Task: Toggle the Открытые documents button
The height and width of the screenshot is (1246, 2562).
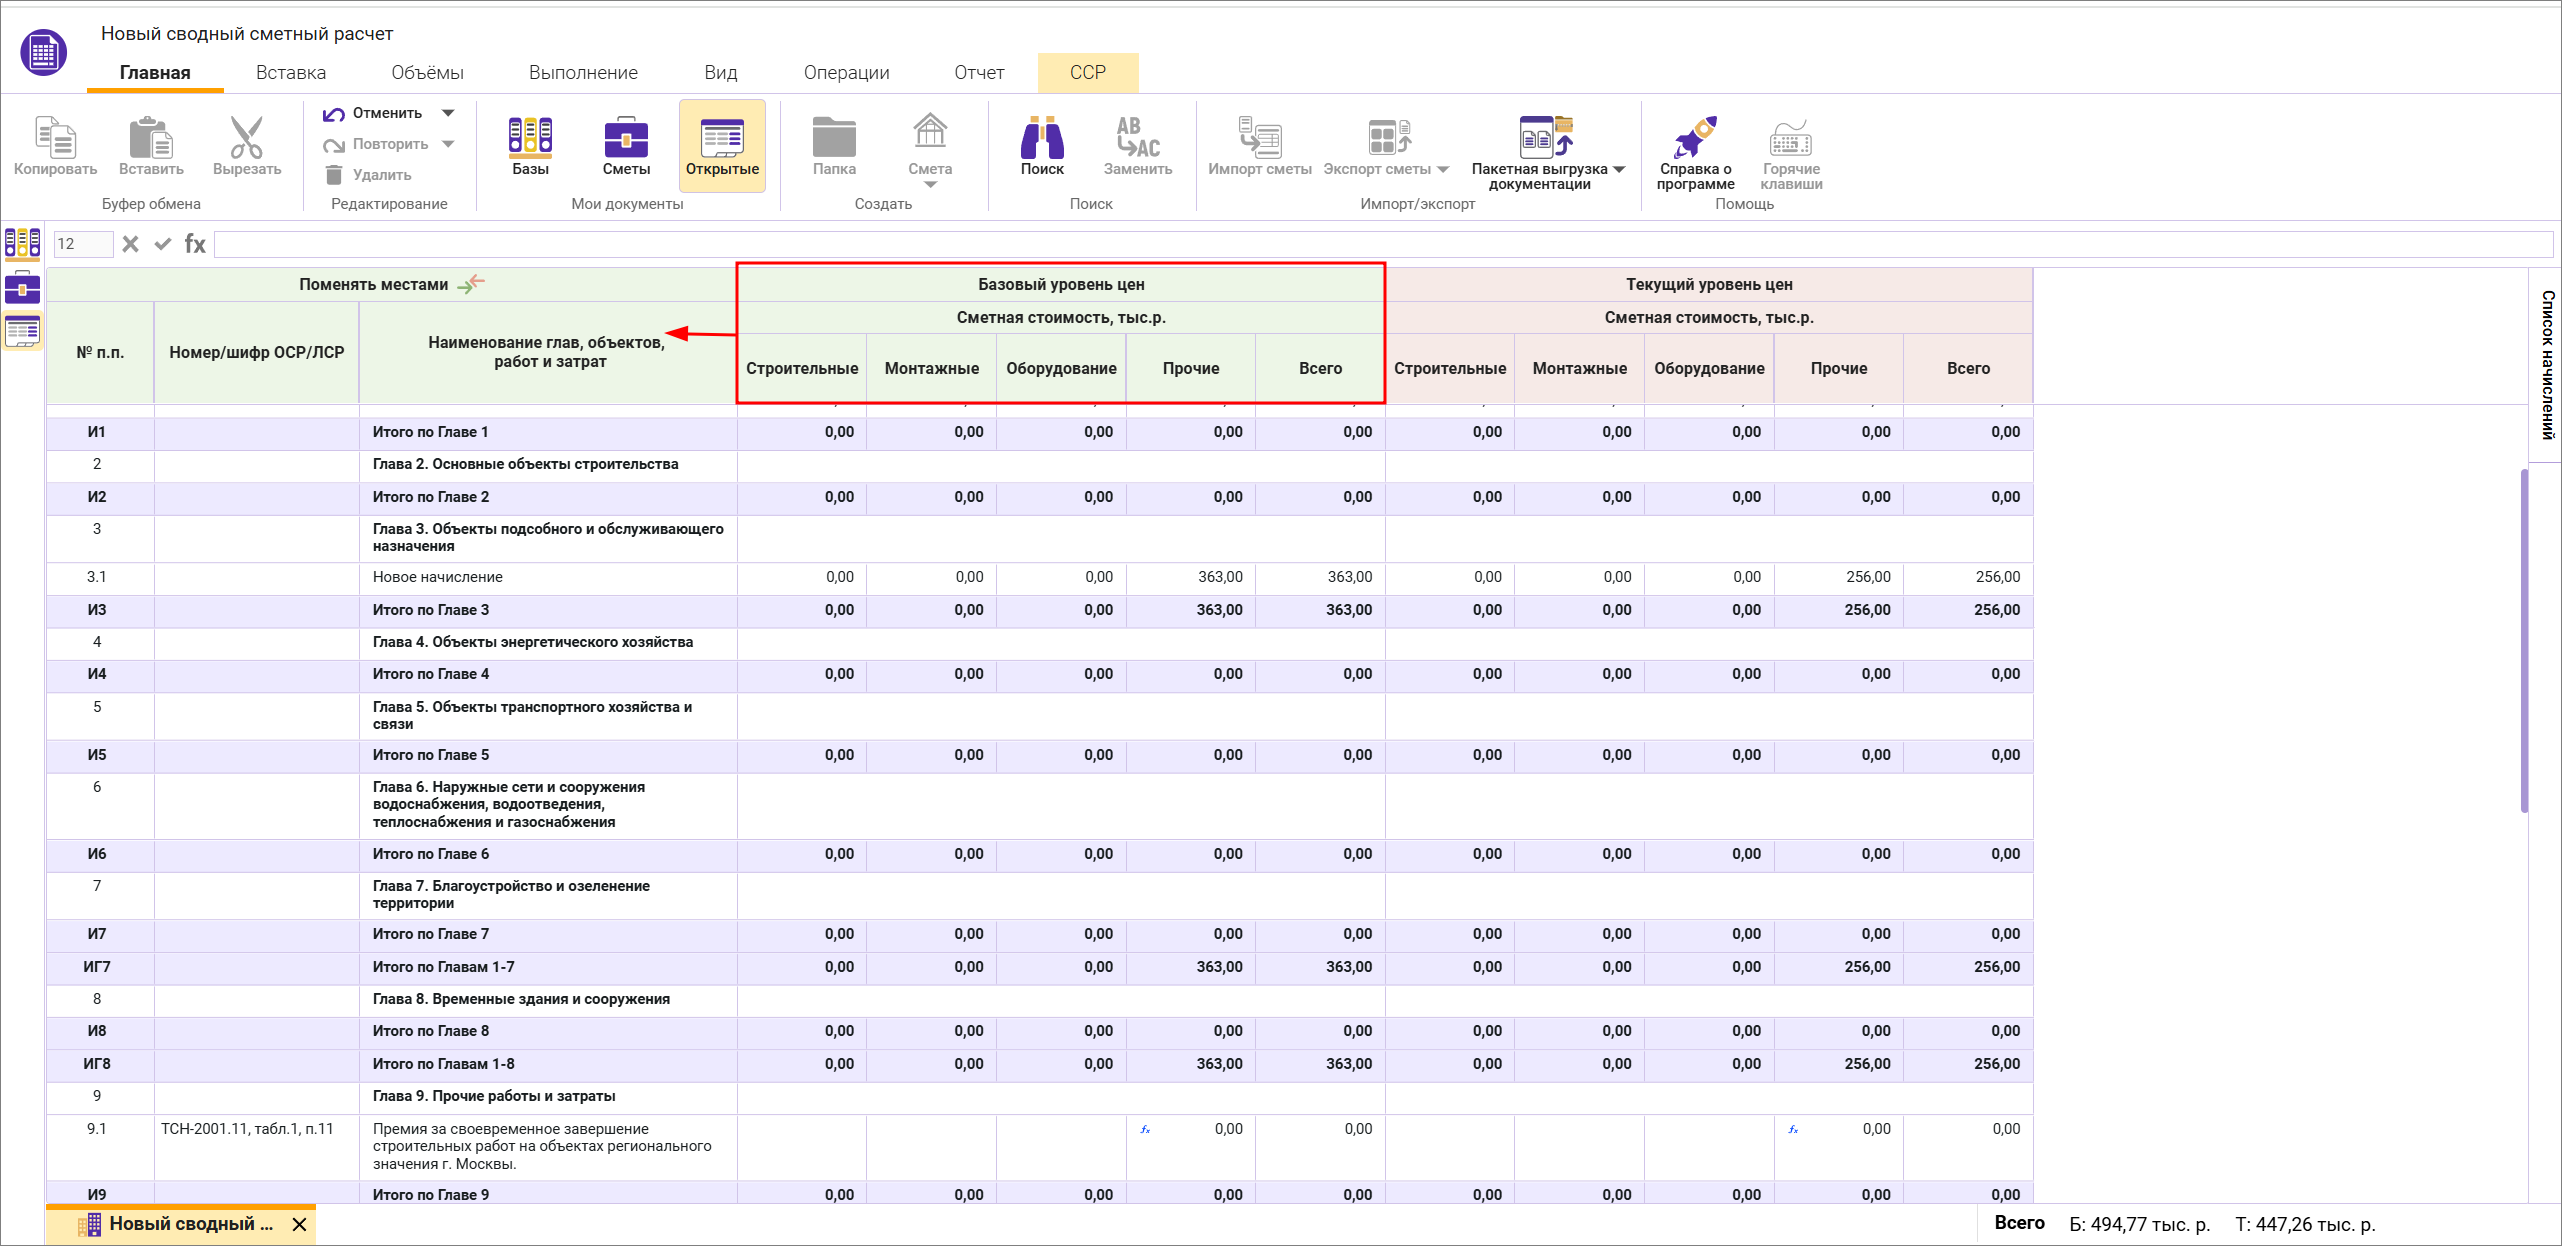Action: point(722,145)
